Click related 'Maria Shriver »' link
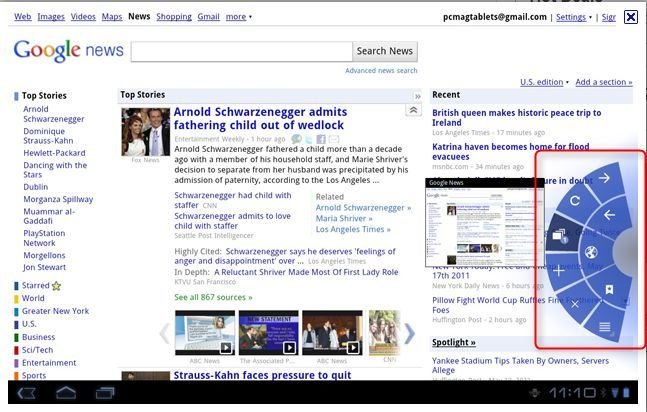This screenshot has width=647, height=412. pos(344,218)
